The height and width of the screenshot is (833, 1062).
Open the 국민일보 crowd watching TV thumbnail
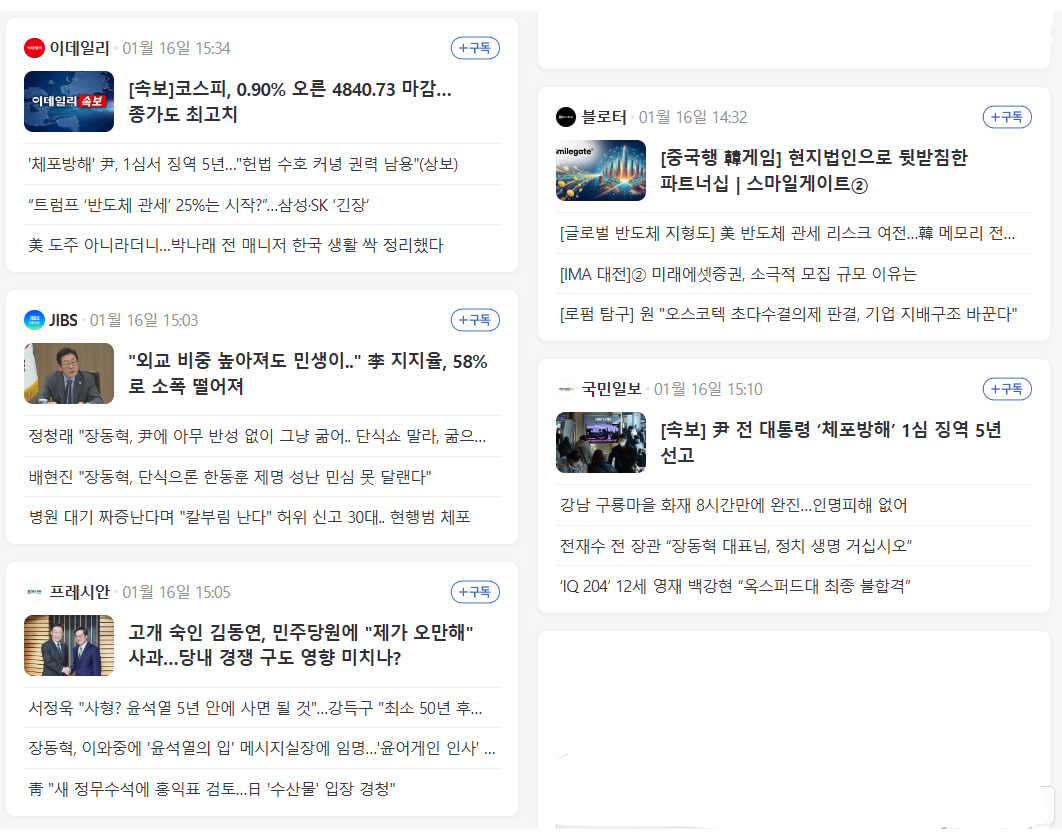click(601, 443)
